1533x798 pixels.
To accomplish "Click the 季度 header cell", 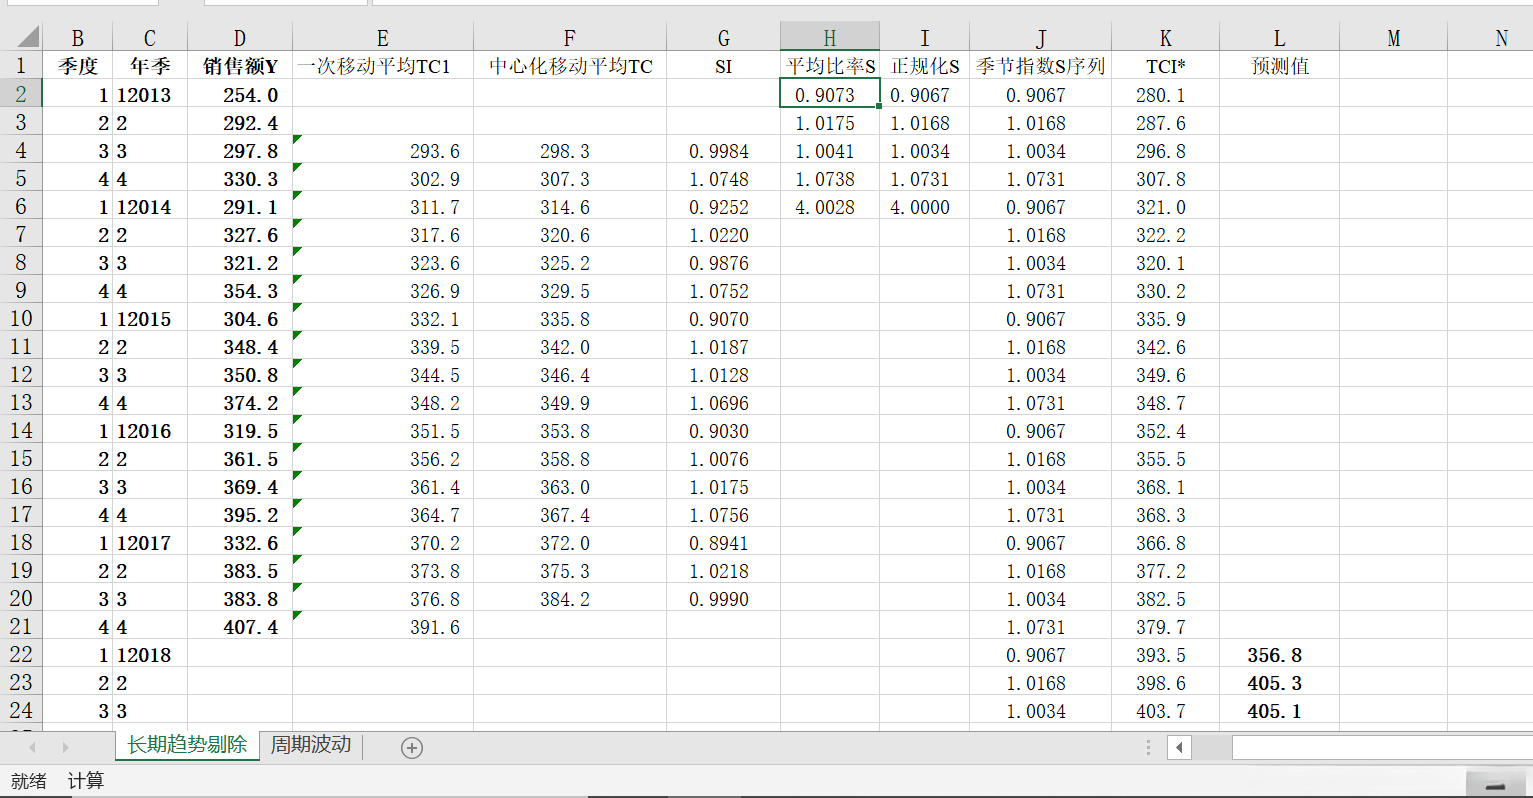I will coord(78,66).
